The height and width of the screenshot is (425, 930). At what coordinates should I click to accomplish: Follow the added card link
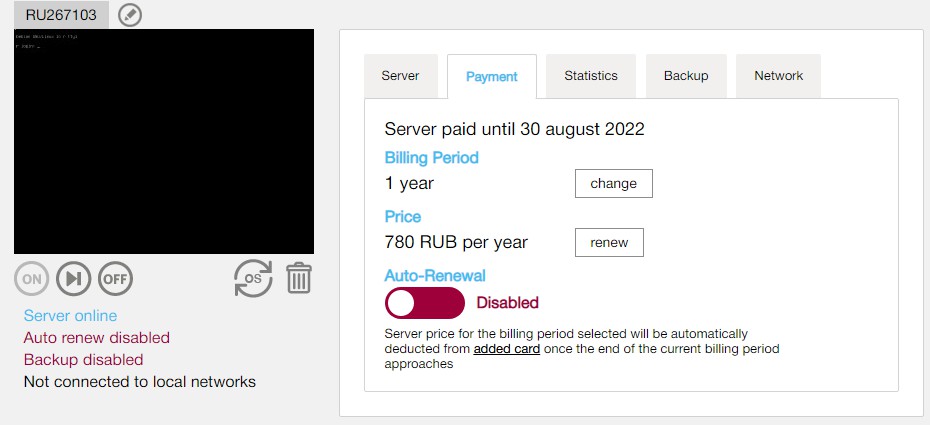click(507, 349)
